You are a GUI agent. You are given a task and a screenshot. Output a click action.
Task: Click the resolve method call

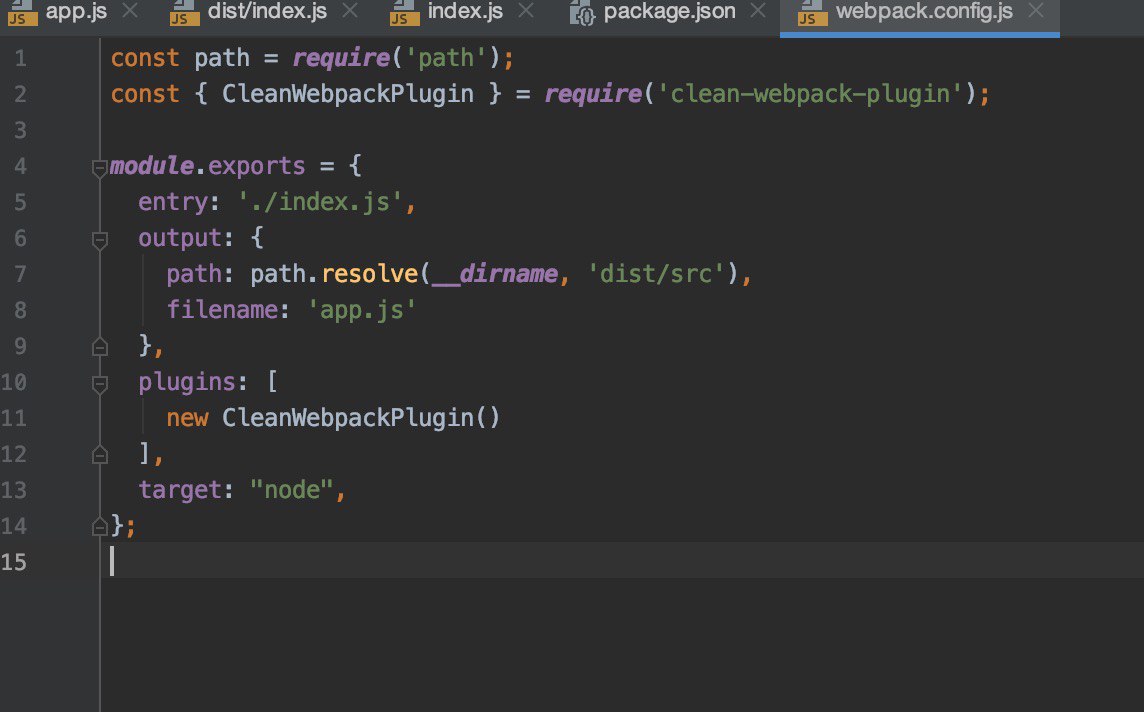click(x=370, y=274)
